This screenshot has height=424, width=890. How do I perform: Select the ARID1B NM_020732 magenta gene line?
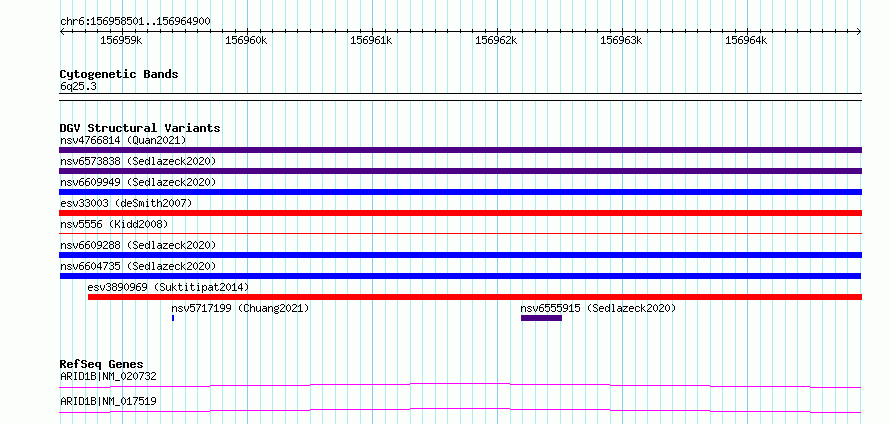[460, 386]
